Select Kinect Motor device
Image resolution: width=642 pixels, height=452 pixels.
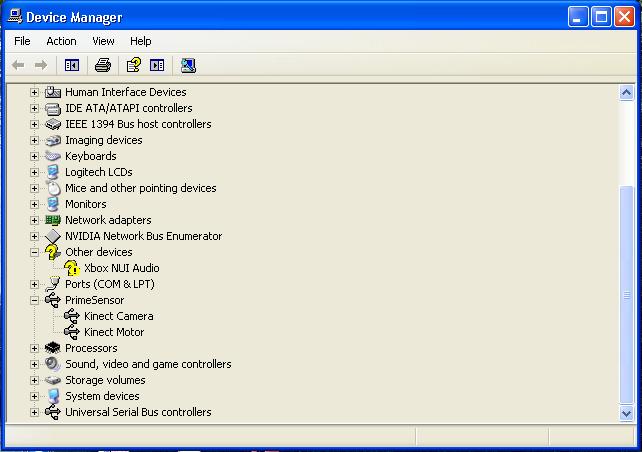pyautogui.click(x=114, y=332)
